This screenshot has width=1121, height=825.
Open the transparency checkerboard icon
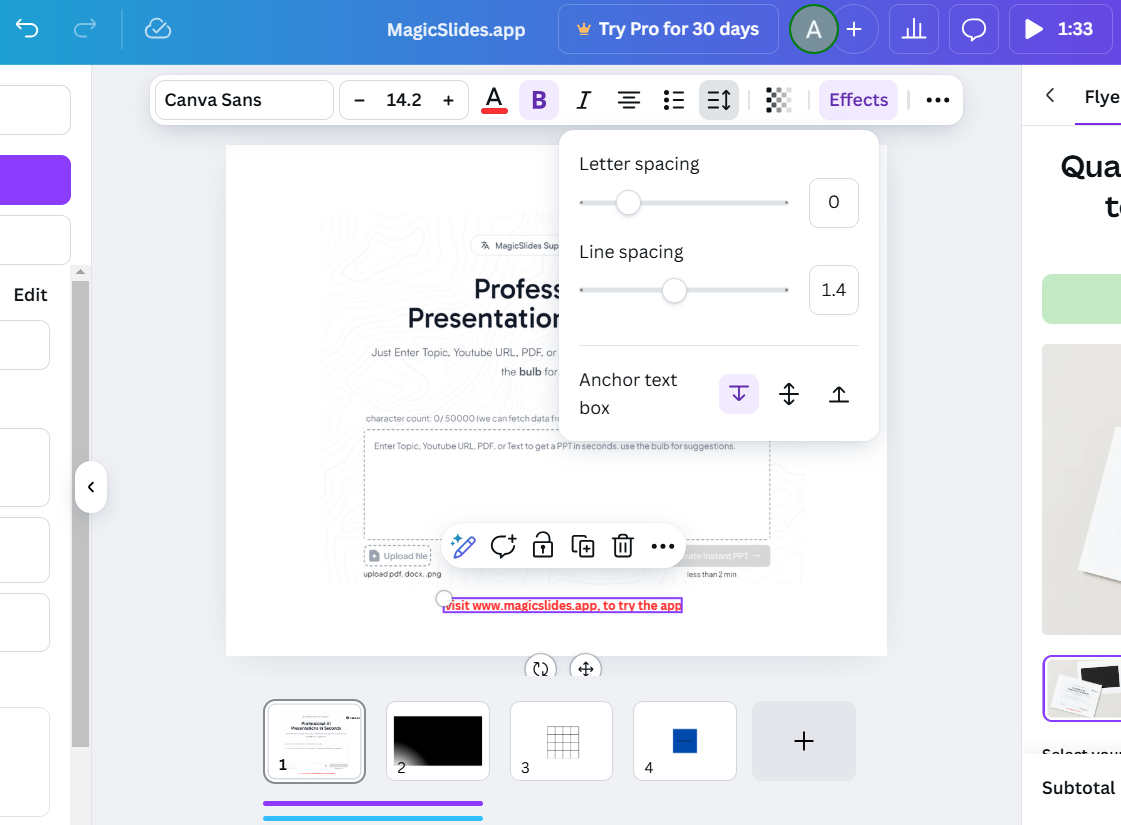click(779, 100)
